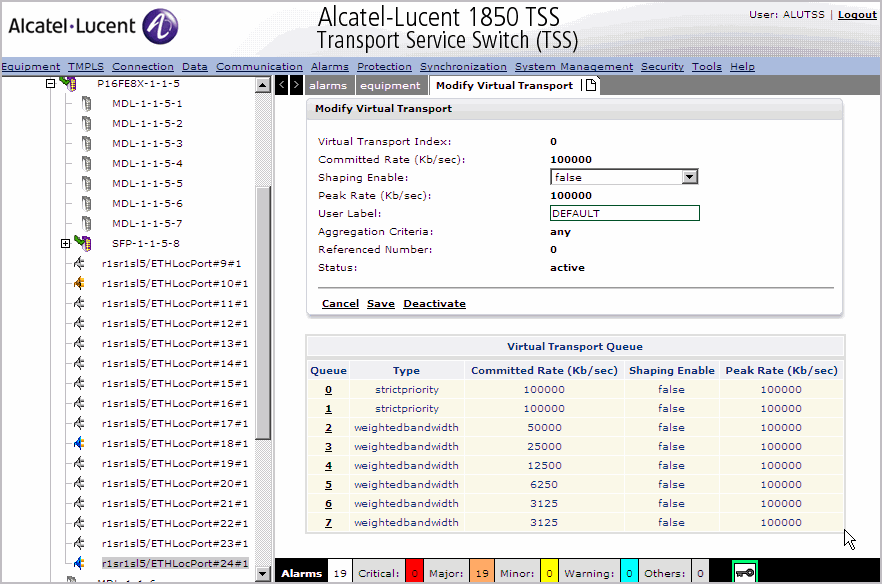Click the ETHLocPort#20#1 port icon
Screen dimensions: 882x584
click(79, 483)
